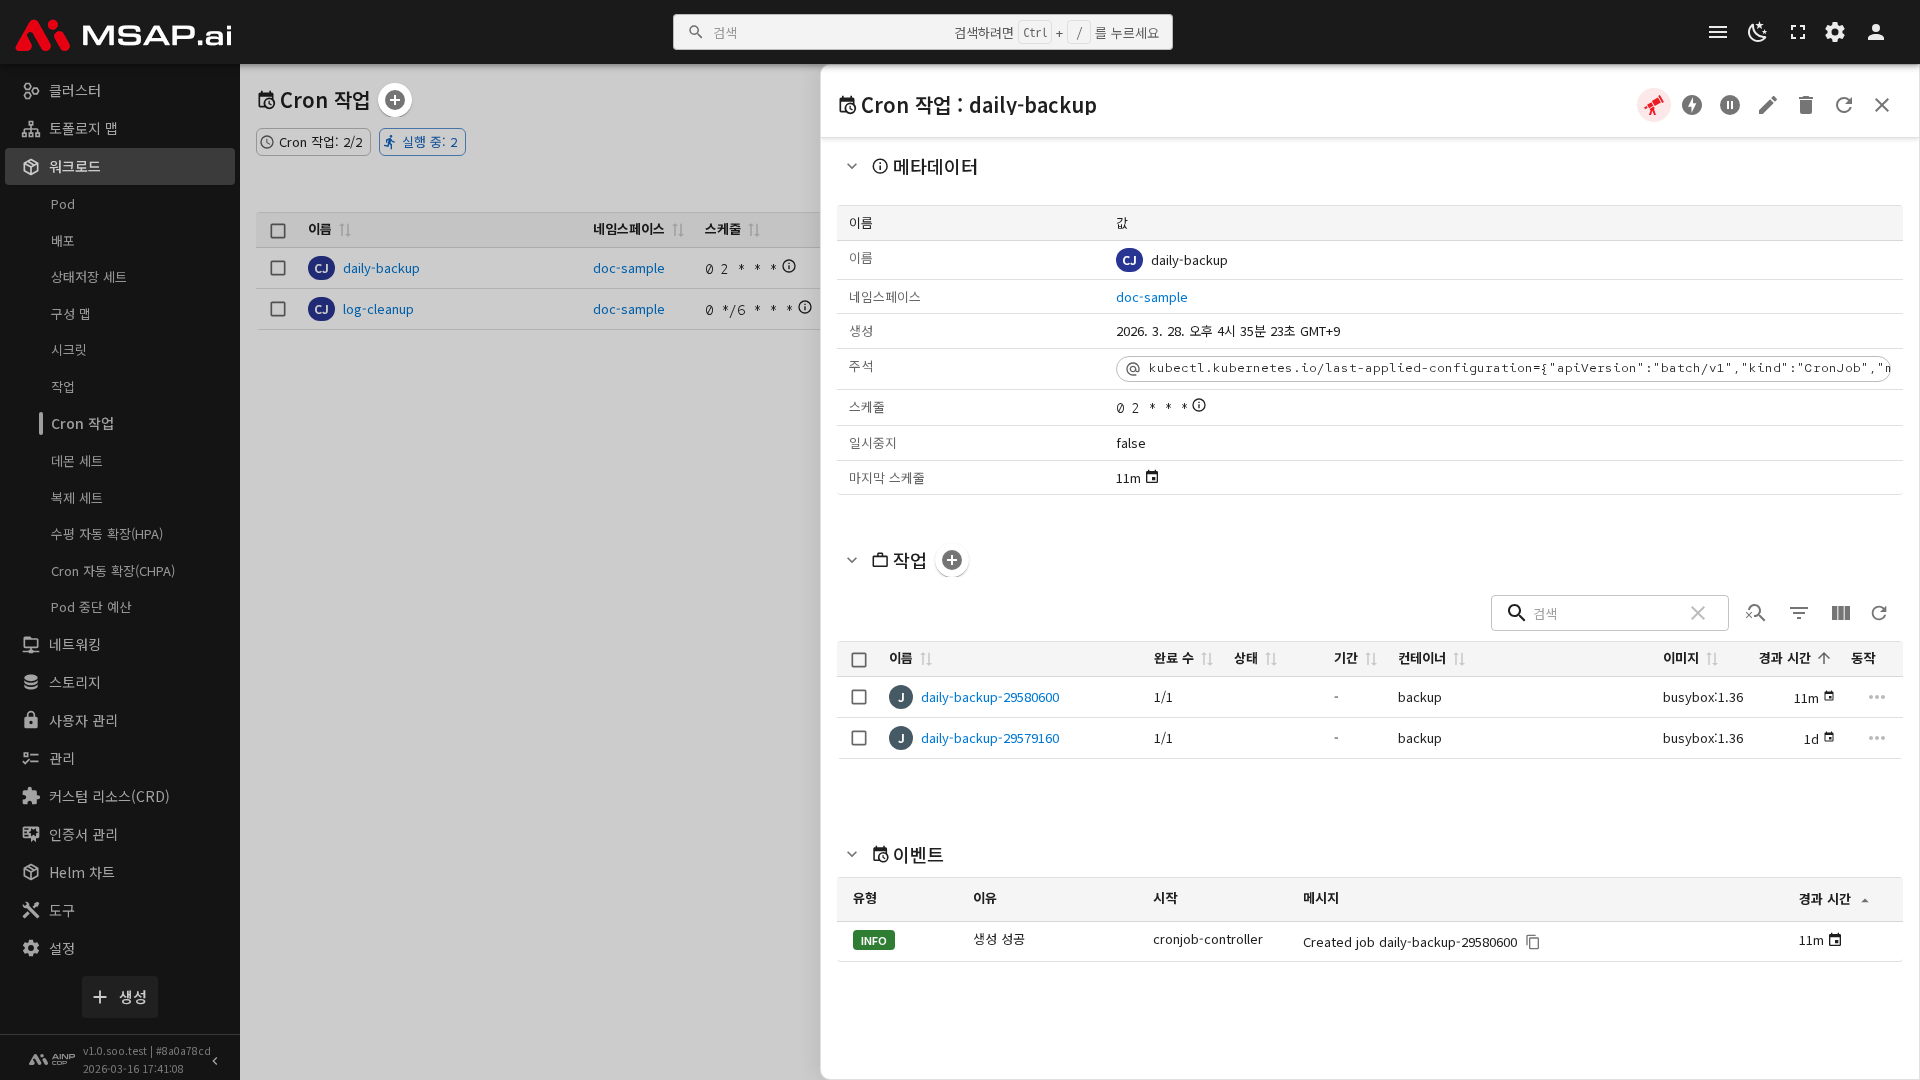This screenshot has width=1920, height=1080.
Task: Open doc-sample namespace link in metadata
Action: (x=1151, y=297)
